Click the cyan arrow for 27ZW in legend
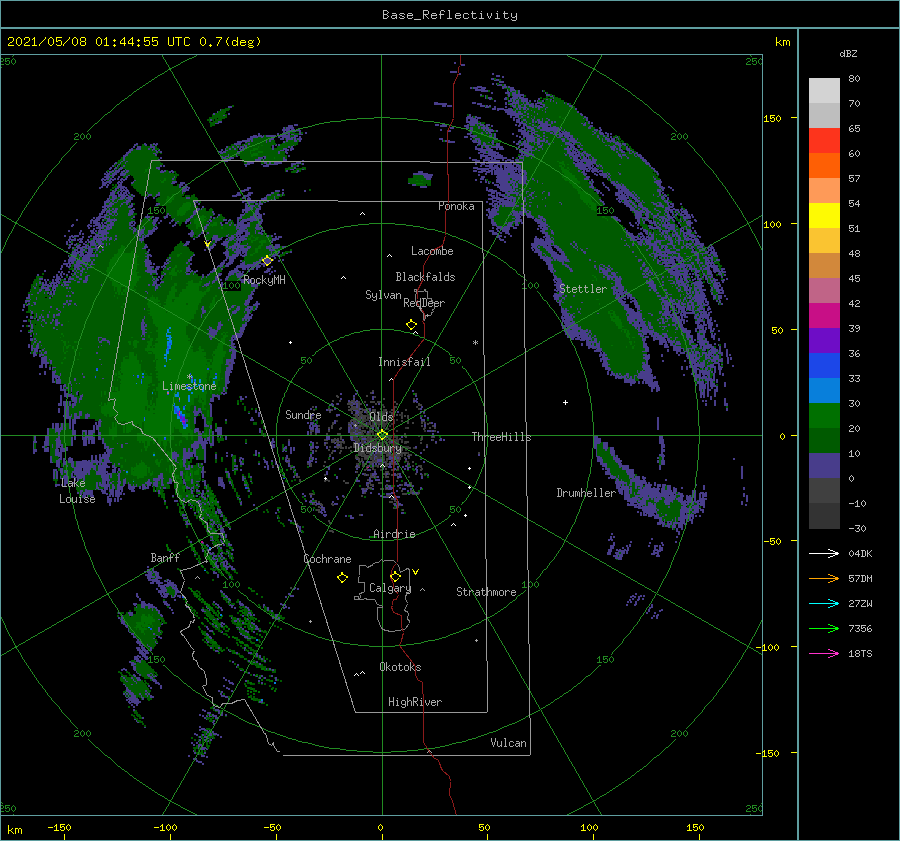Image resolution: width=900 pixels, height=841 pixels. (x=824, y=603)
